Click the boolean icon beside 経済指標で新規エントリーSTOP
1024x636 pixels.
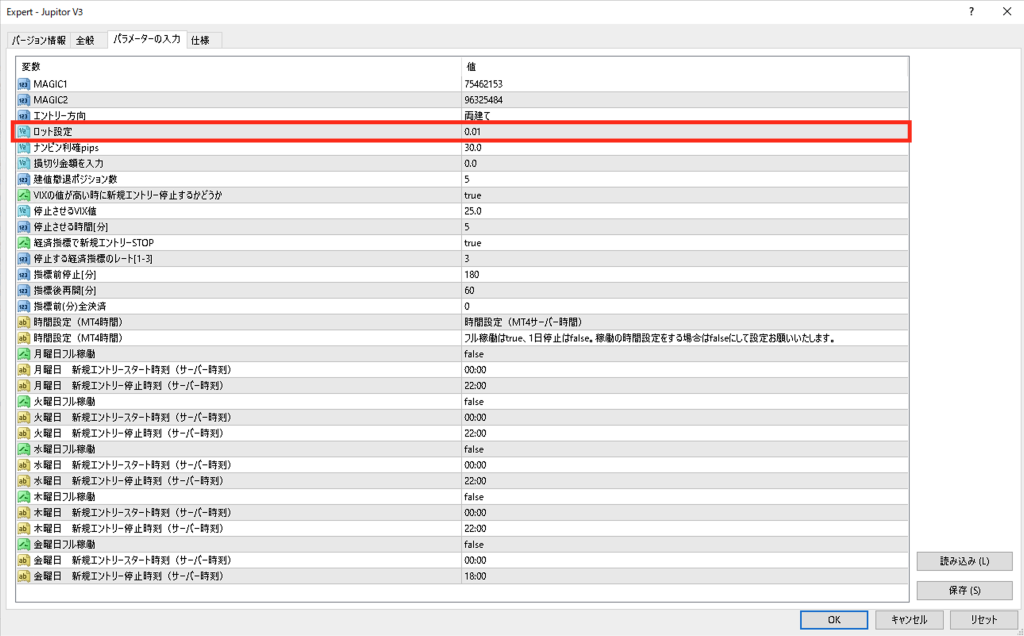[24, 243]
